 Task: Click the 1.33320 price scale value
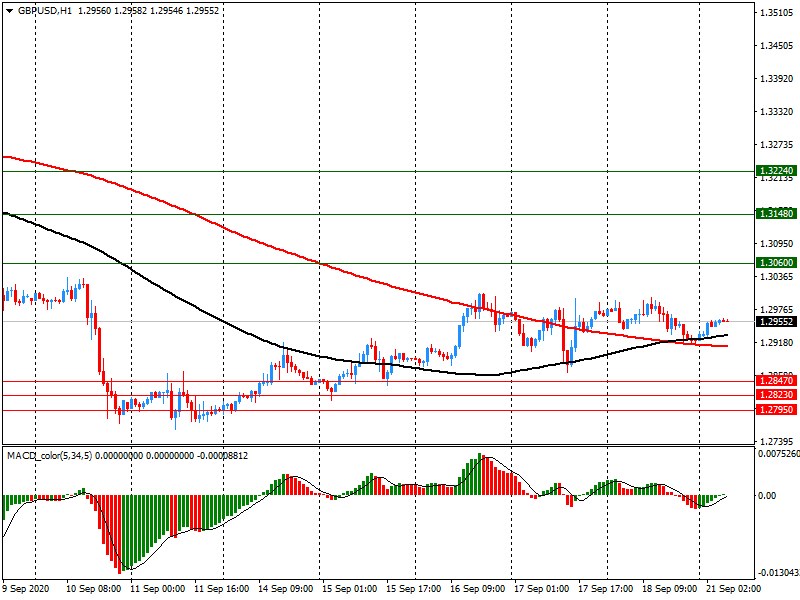pyautogui.click(x=777, y=112)
